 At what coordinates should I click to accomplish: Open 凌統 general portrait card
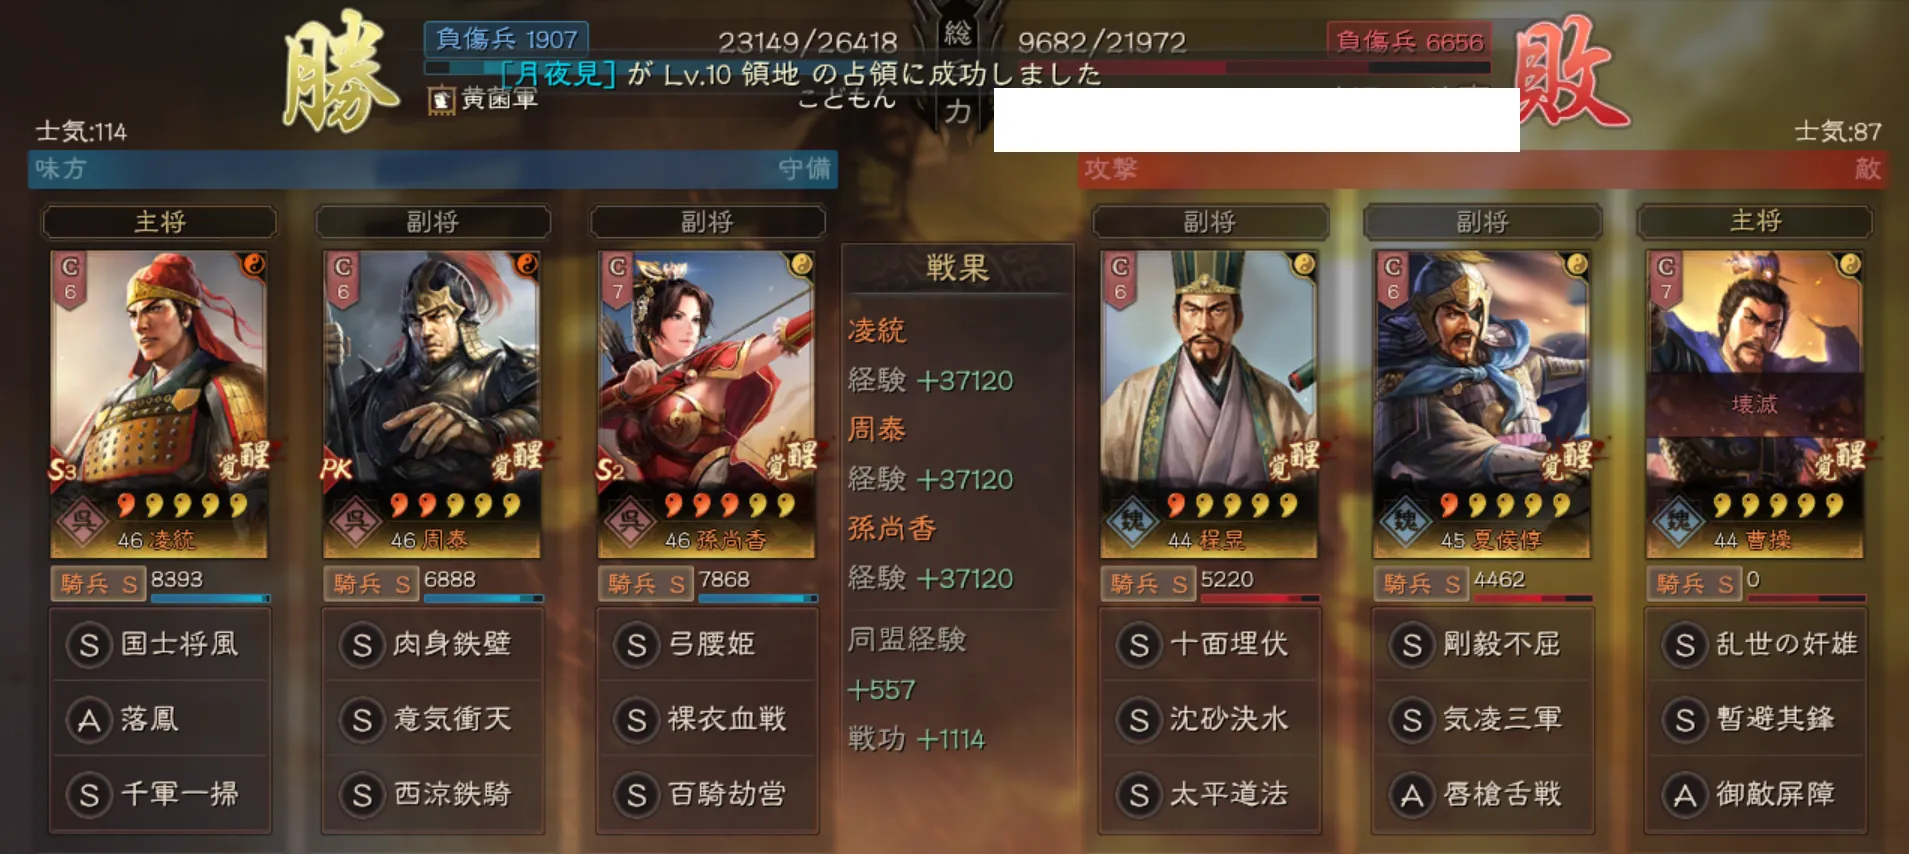click(159, 404)
